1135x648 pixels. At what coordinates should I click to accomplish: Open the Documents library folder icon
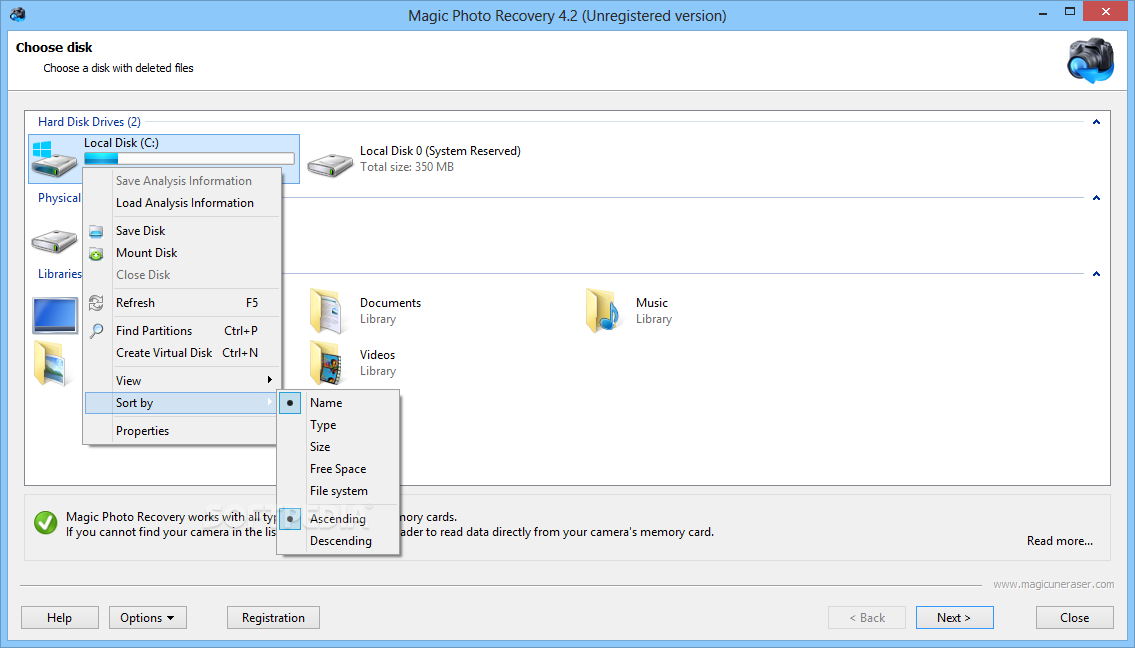pyautogui.click(x=326, y=311)
